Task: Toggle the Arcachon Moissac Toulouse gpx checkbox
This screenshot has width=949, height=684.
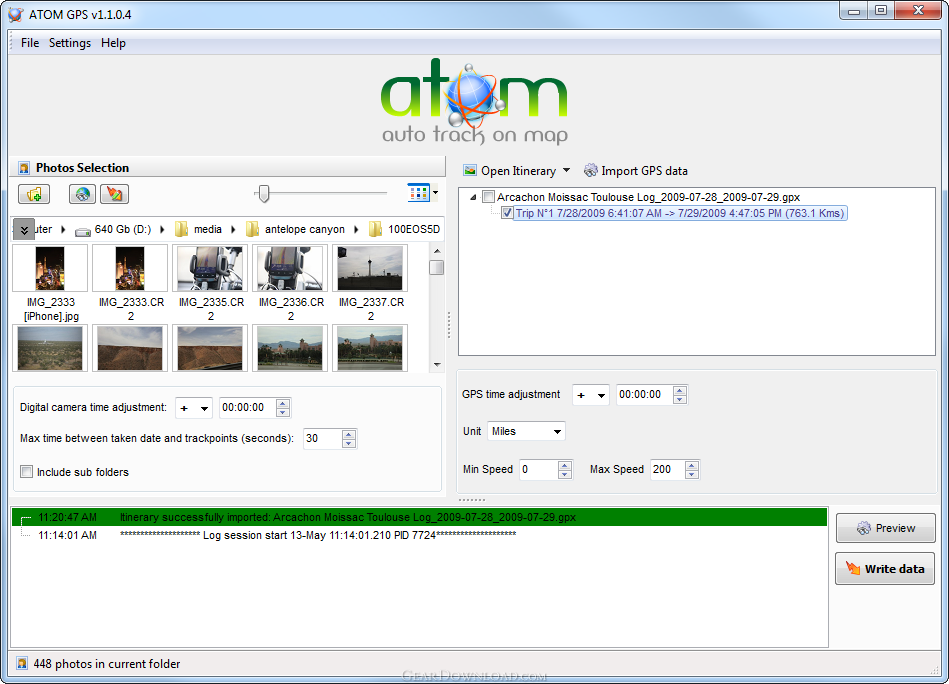Action: pos(488,197)
